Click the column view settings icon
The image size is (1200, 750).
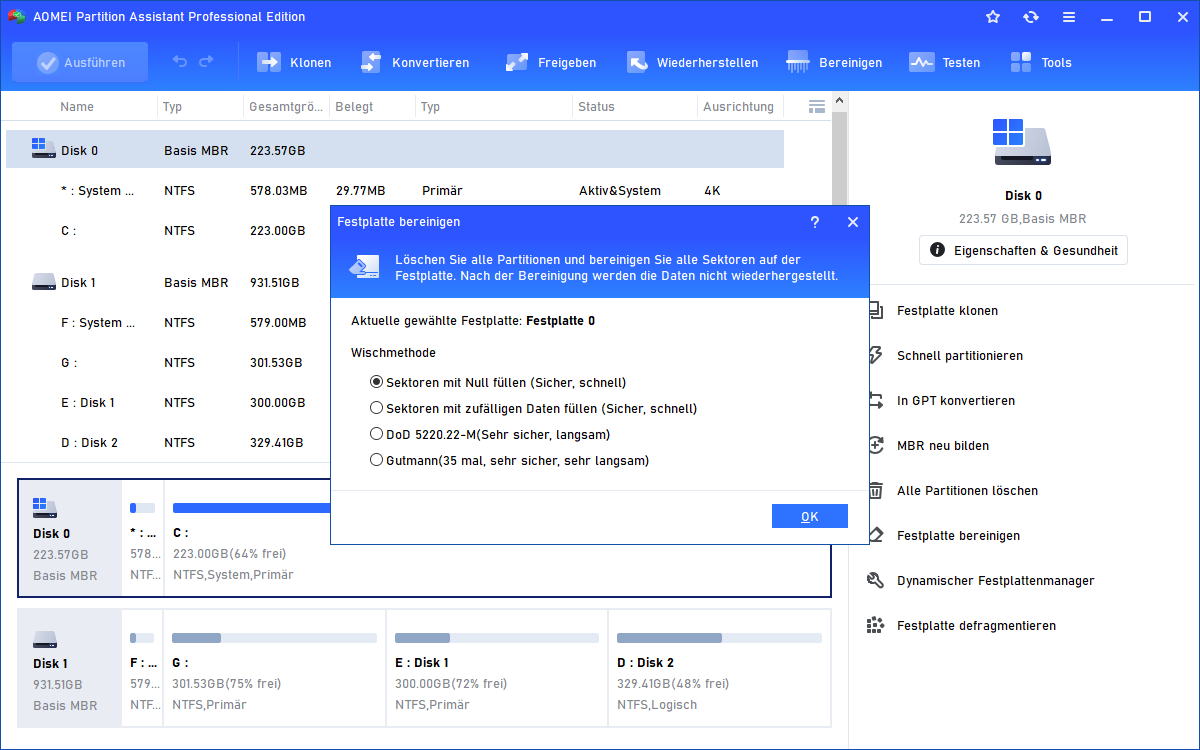pyautogui.click(x=817, y=106)
